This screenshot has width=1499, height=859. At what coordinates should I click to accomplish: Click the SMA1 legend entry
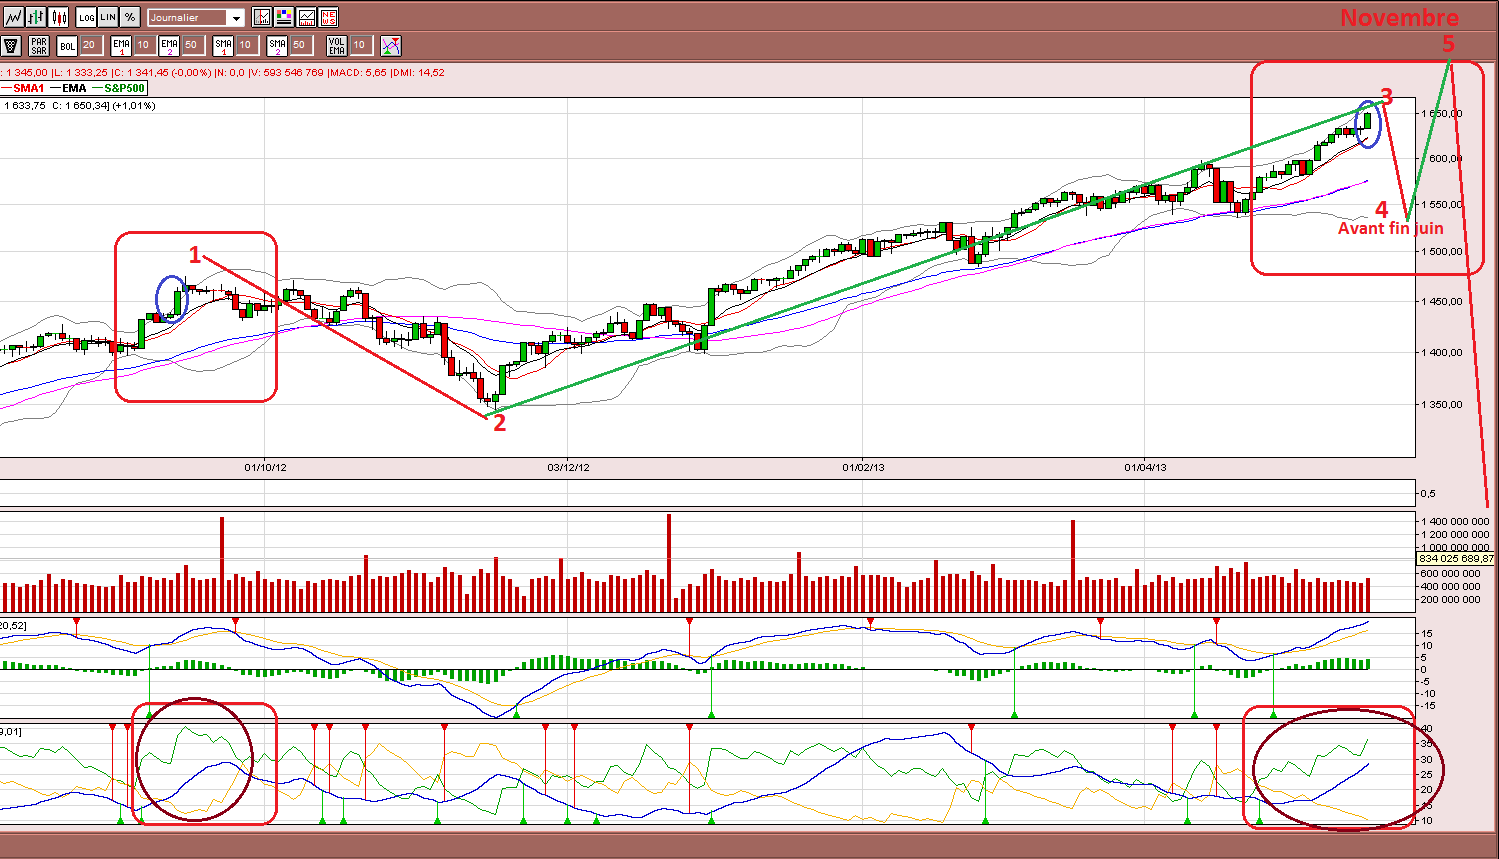tap(23, 89)
